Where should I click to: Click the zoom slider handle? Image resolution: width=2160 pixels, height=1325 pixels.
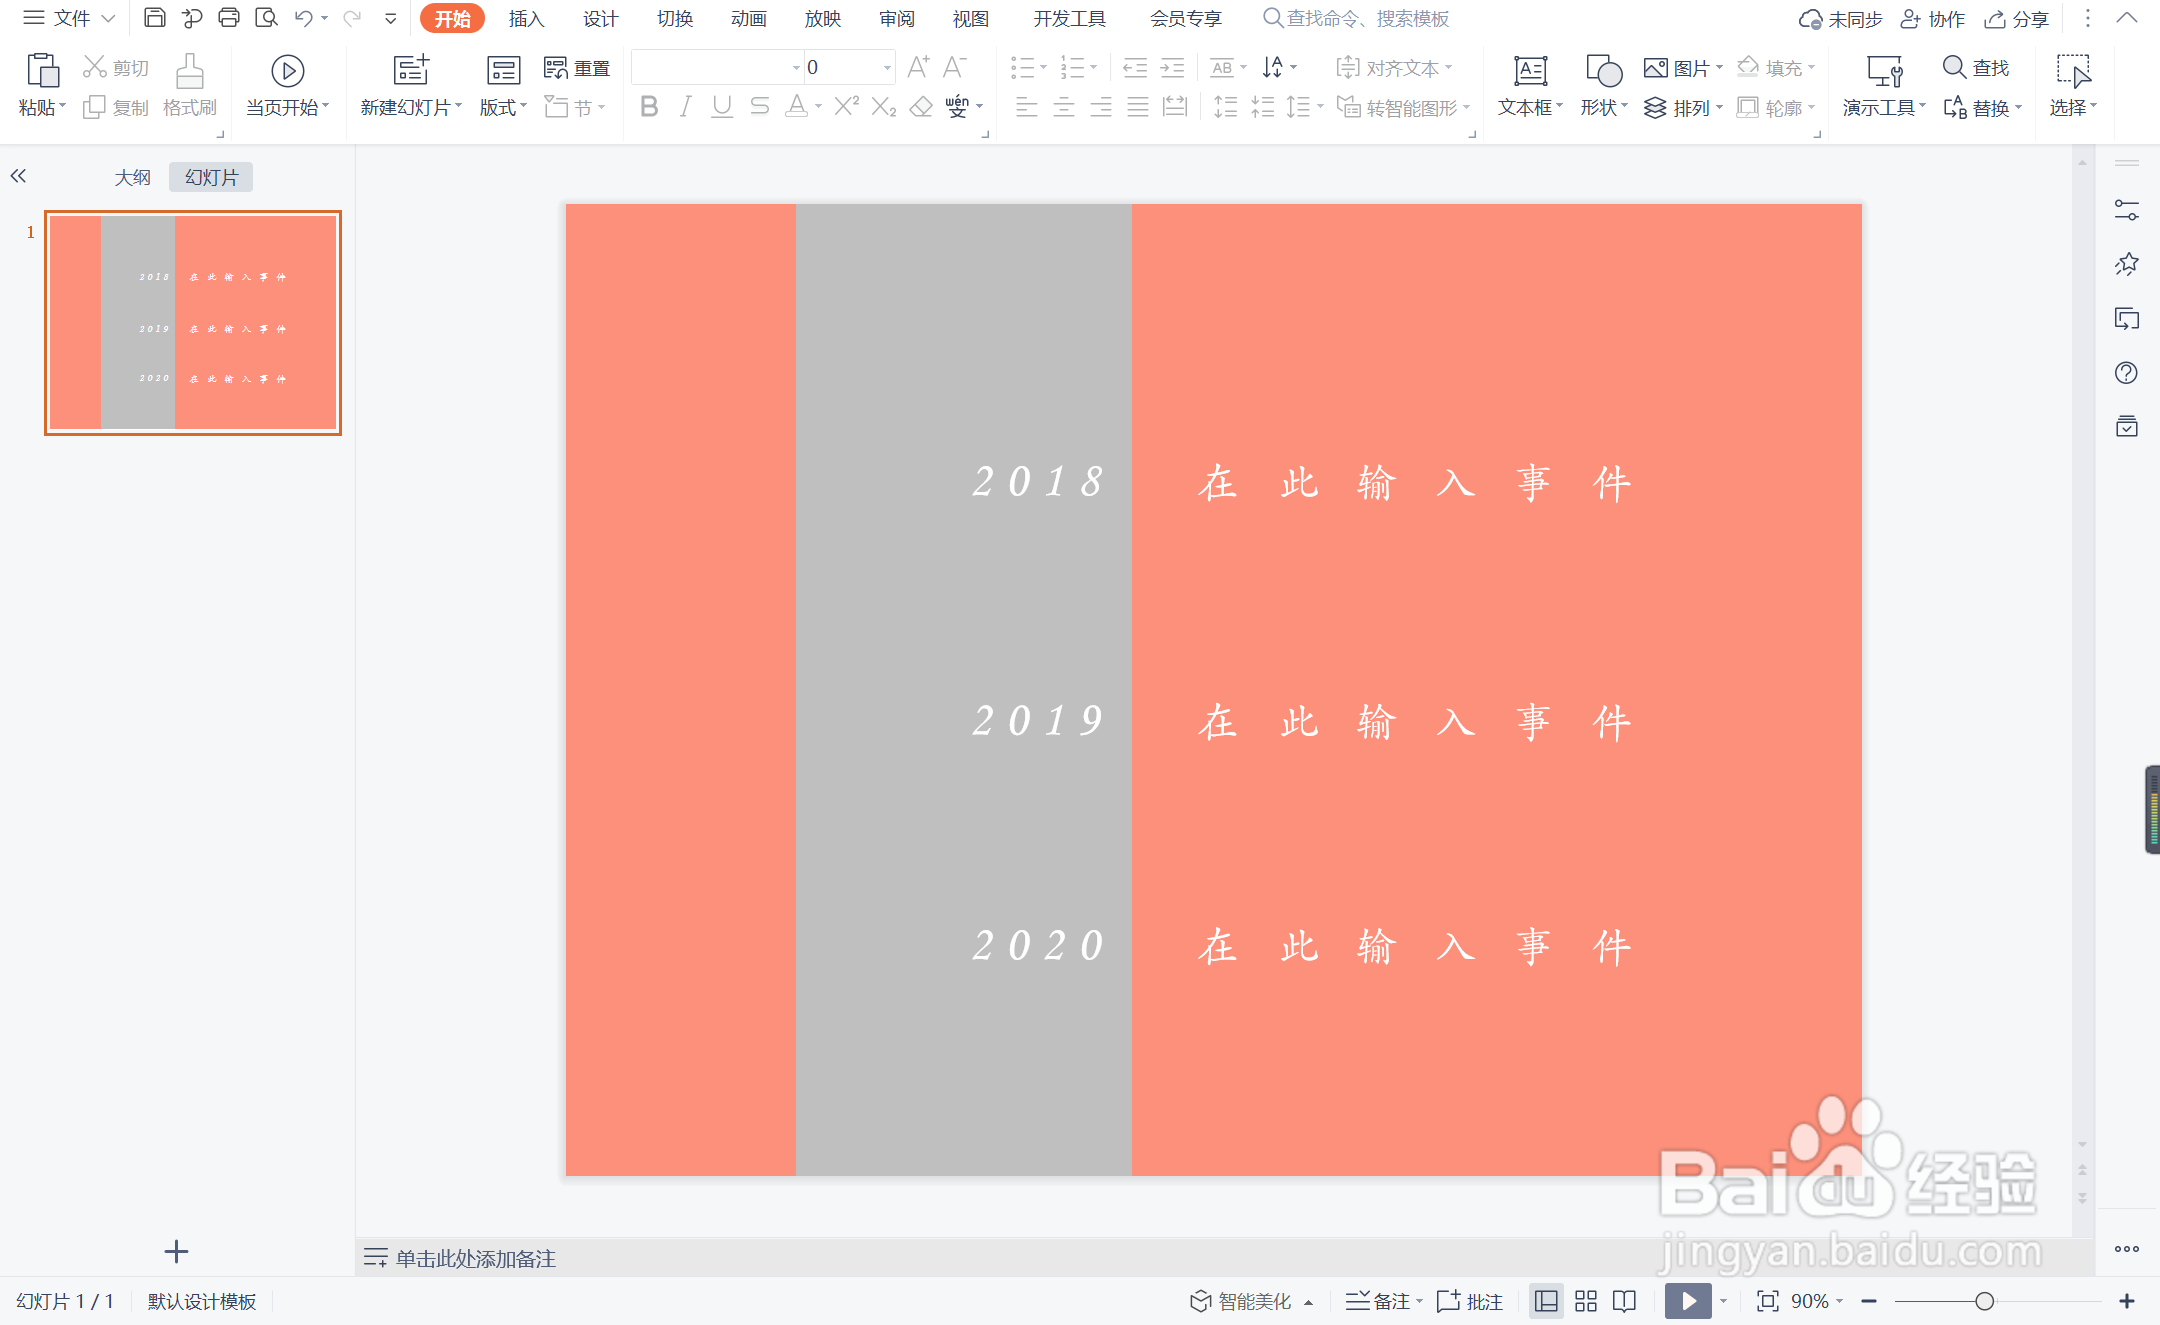(x=1985, y=1301)
